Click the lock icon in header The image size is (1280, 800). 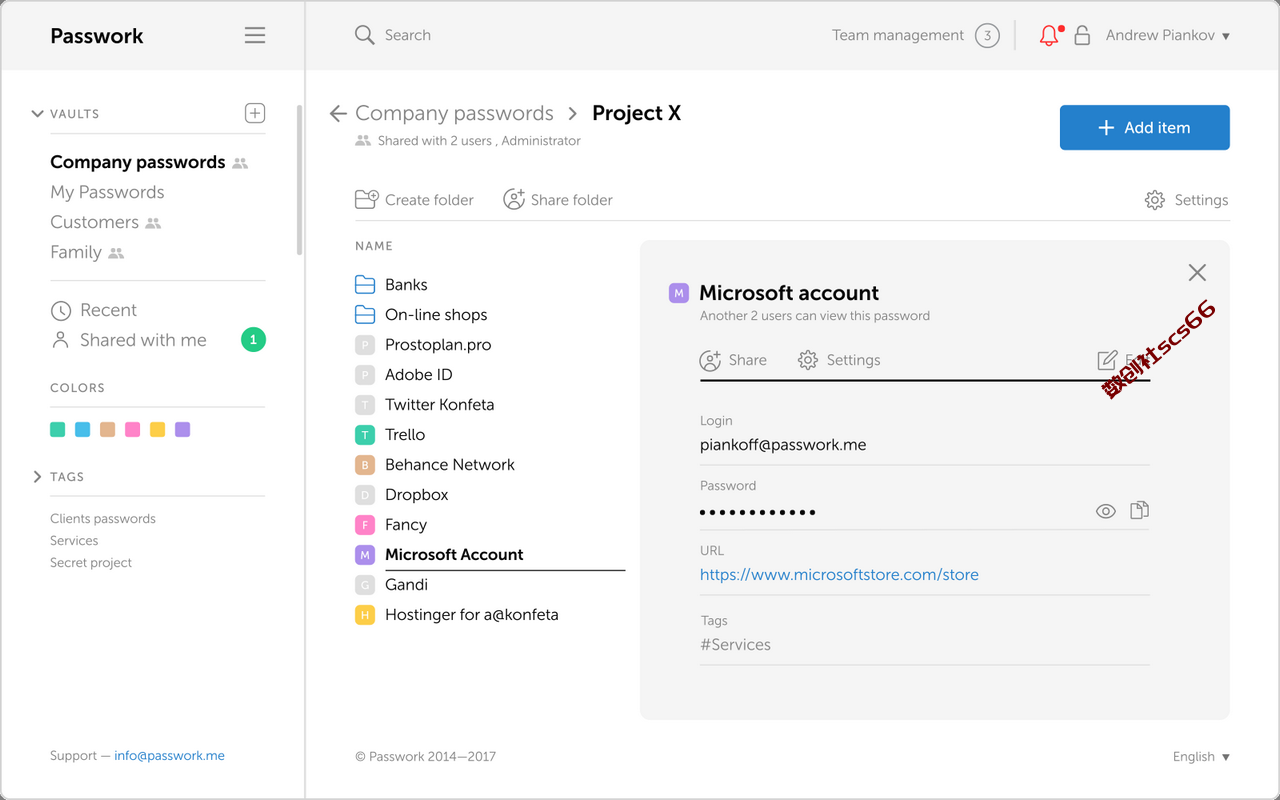pos(1082,36)
